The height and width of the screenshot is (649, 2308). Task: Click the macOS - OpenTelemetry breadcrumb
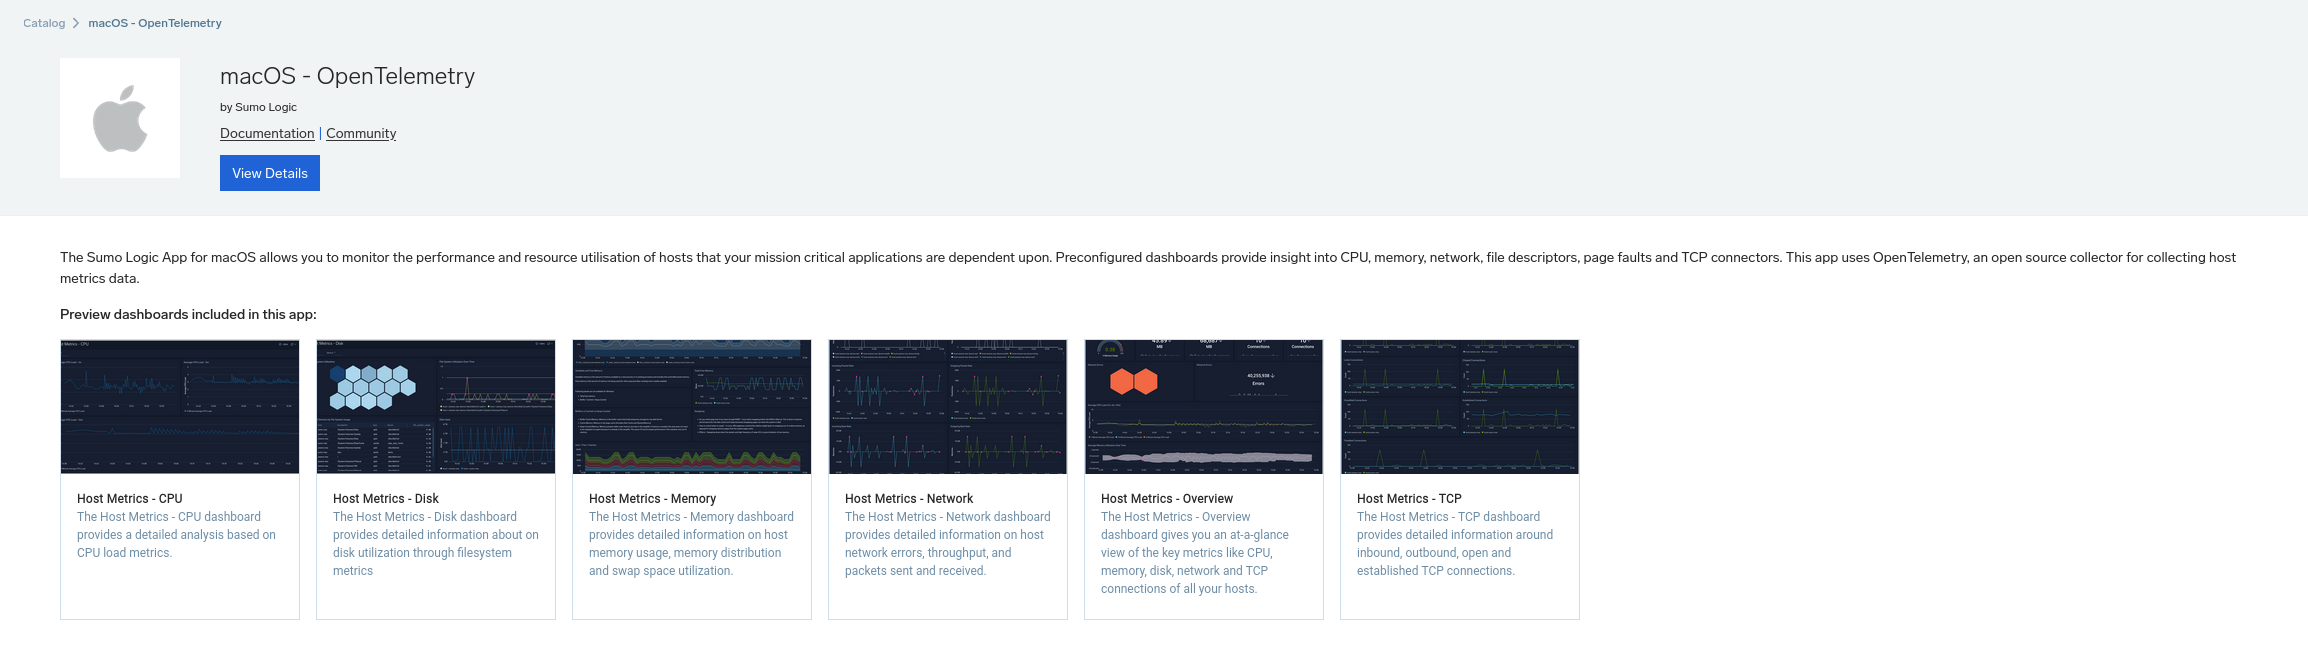[155, 23]
